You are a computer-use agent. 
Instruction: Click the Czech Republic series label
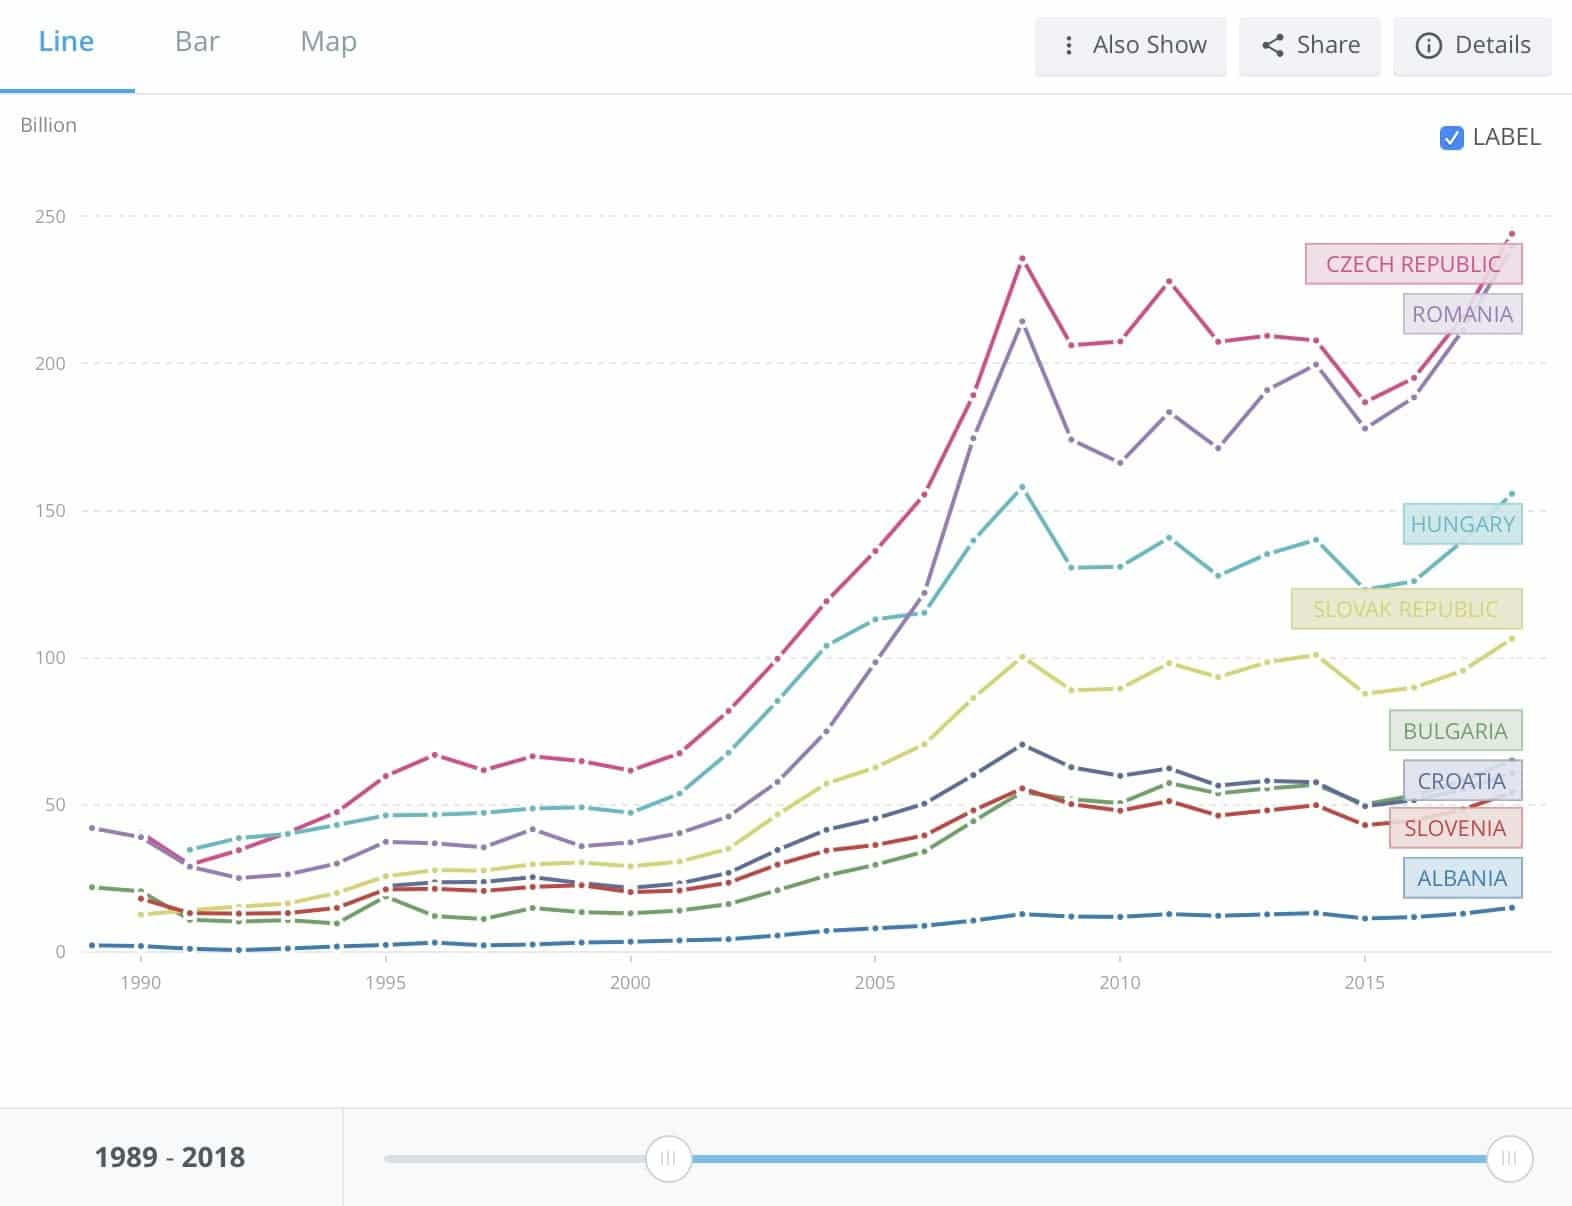(x=1413, y=264)
